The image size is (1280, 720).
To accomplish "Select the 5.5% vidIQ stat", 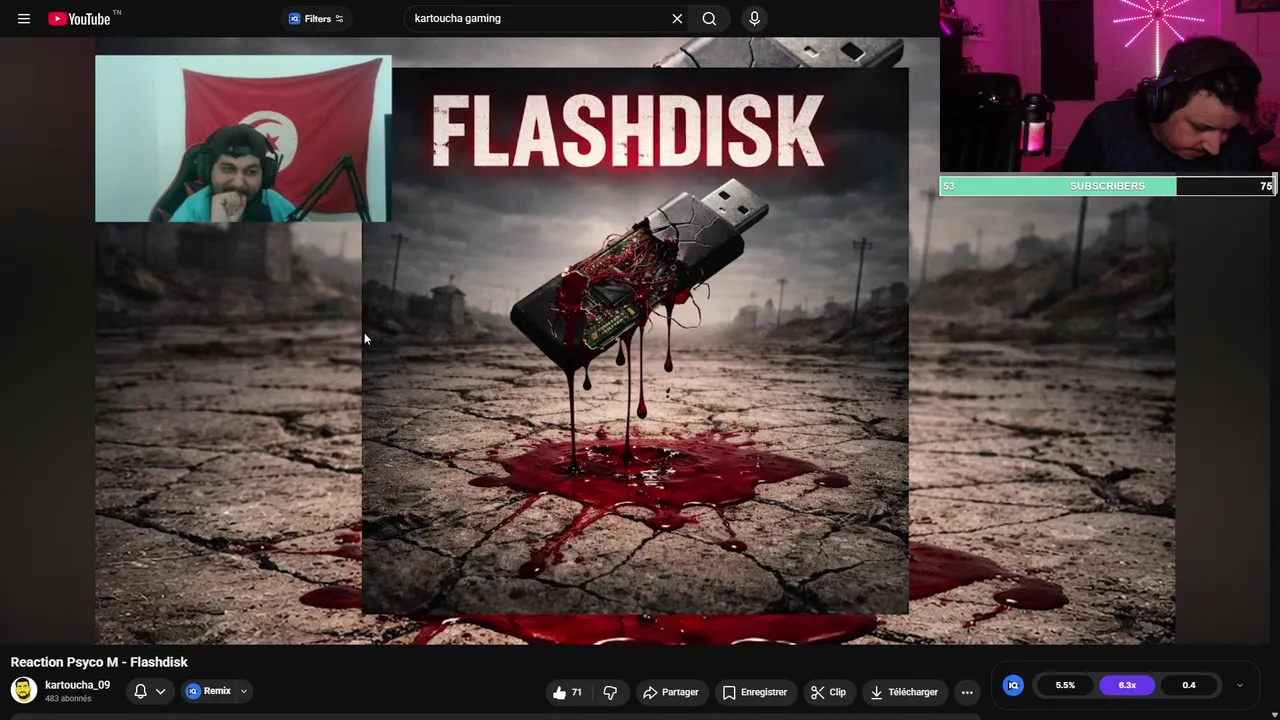I will pos(1065,685).
